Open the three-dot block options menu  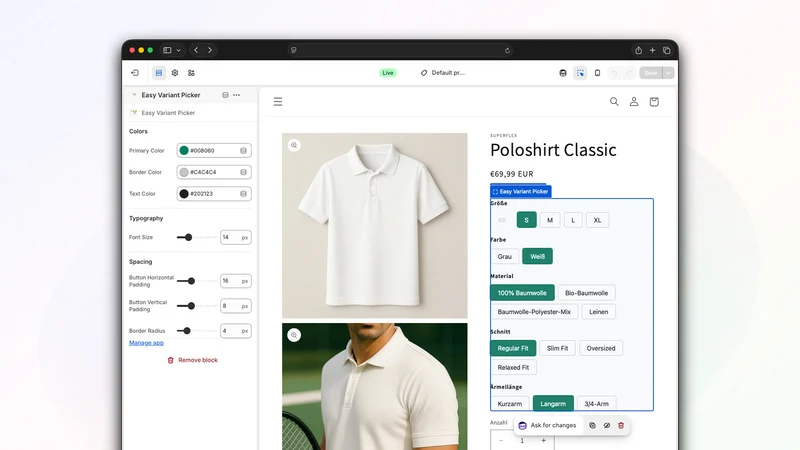coord(236,95)
